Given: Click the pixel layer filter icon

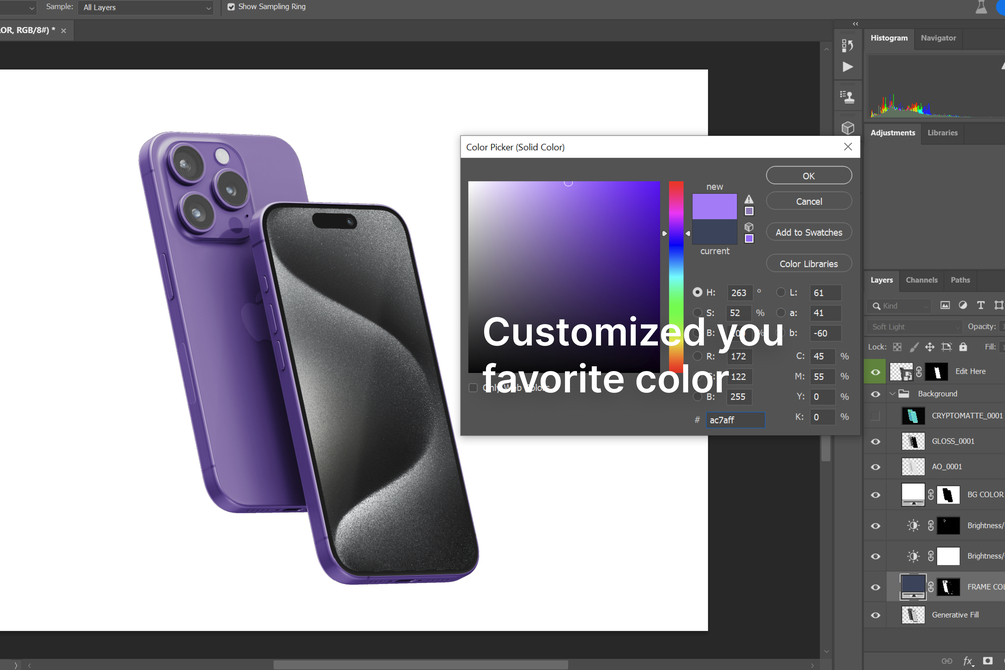Looking at the screenshot, I should 945,305.
